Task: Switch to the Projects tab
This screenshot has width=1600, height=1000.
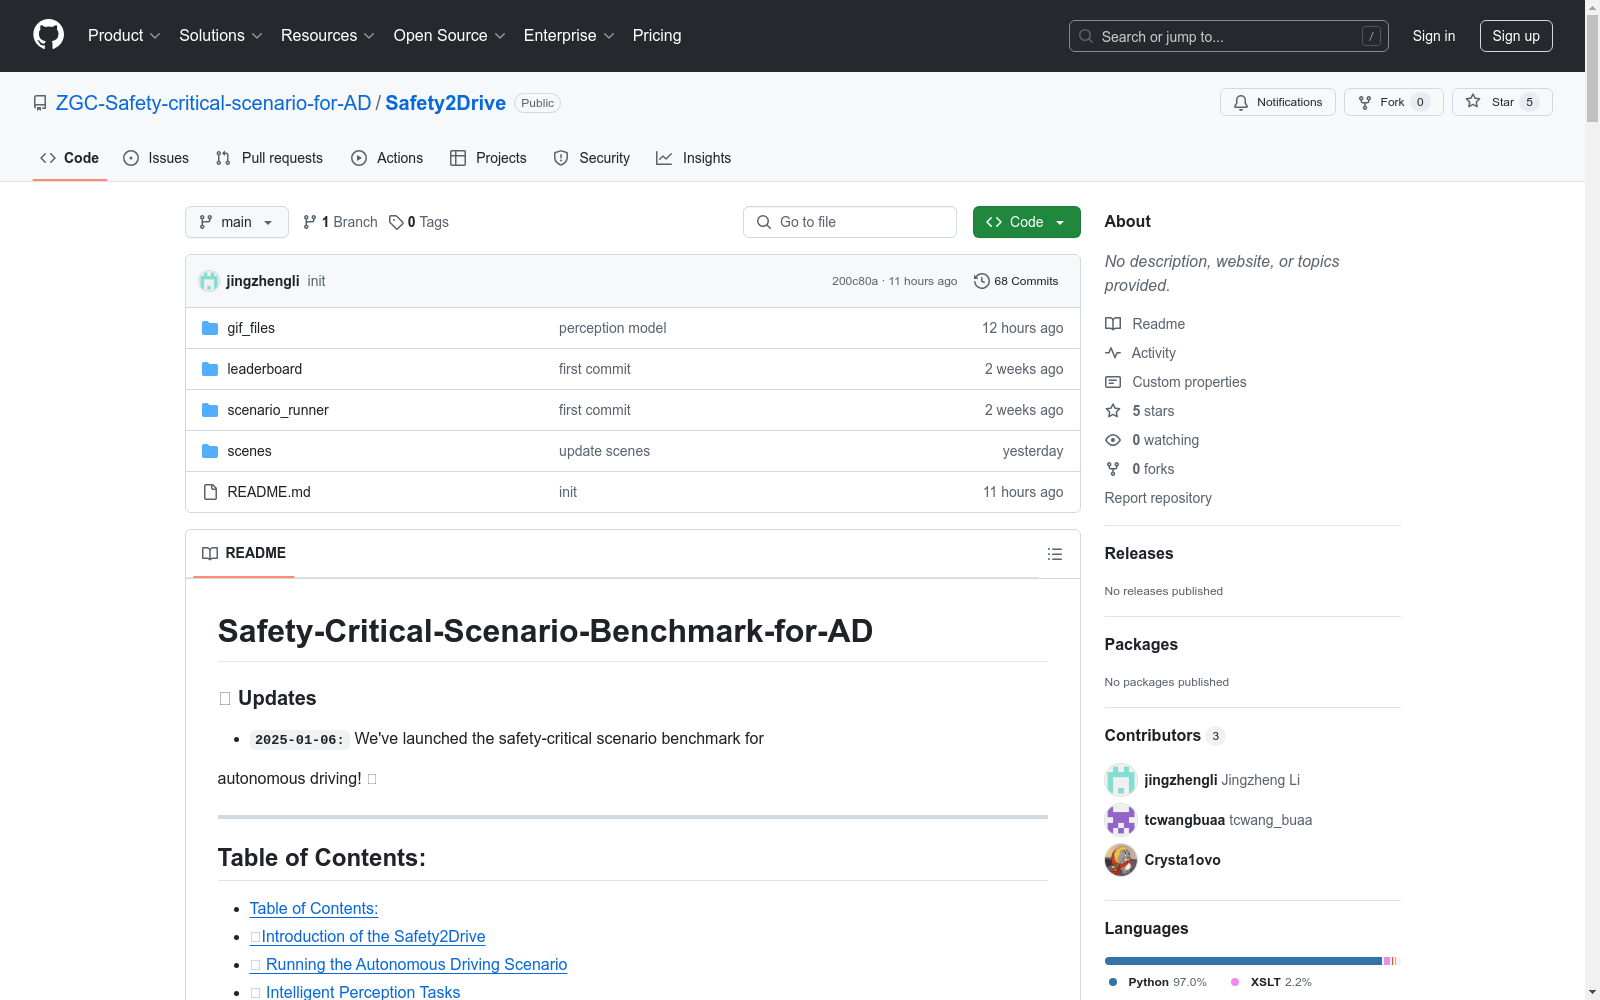Action: point(488,158)
